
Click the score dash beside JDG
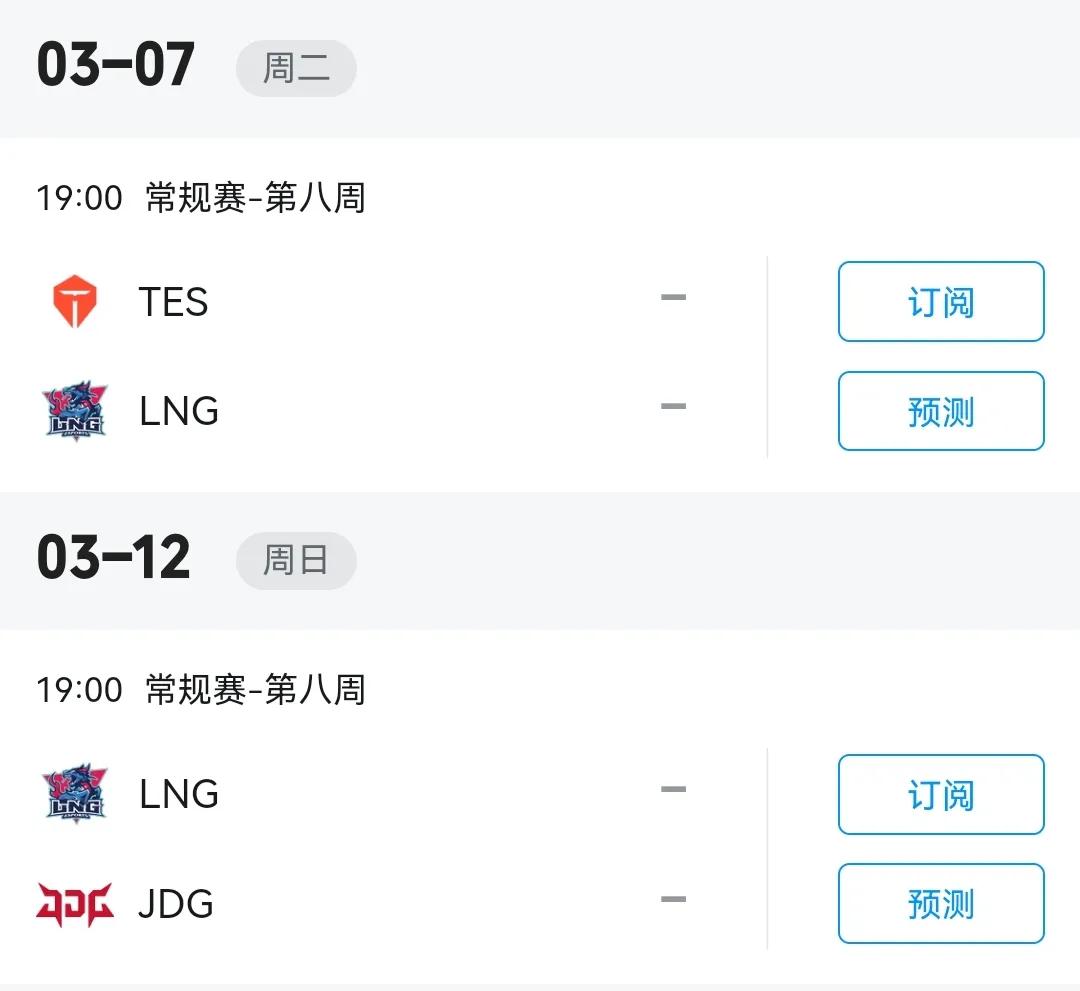click(673, 899)
